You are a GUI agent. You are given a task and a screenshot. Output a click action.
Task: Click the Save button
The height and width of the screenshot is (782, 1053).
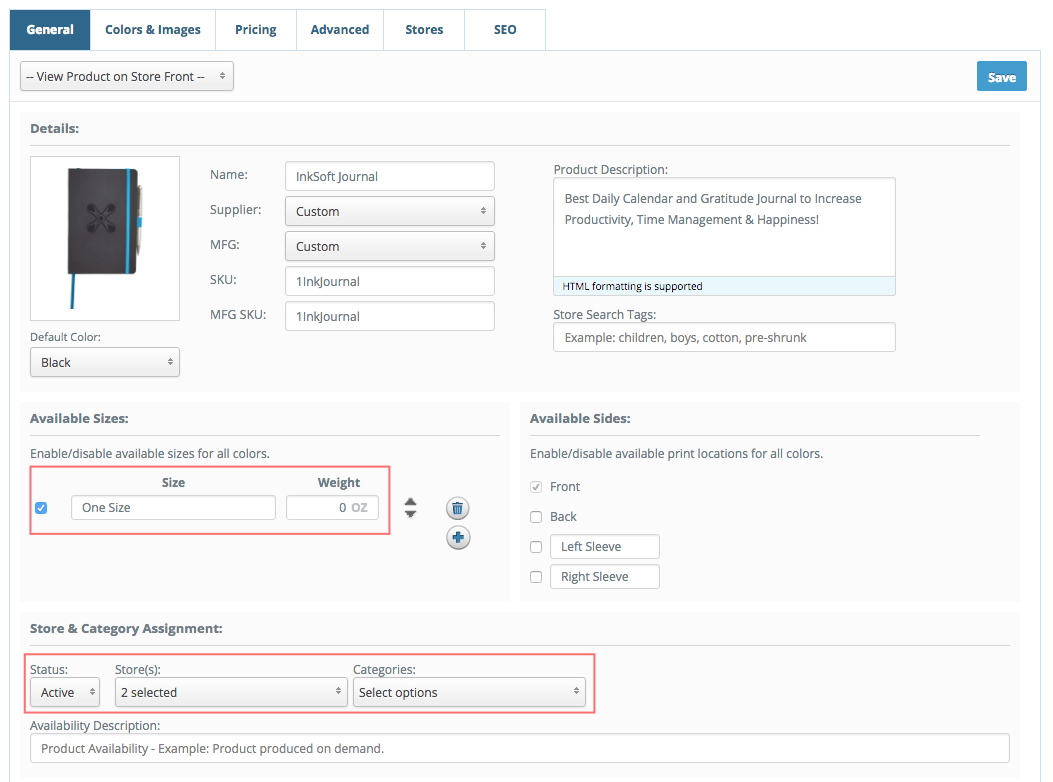[x=1001, y=77]
